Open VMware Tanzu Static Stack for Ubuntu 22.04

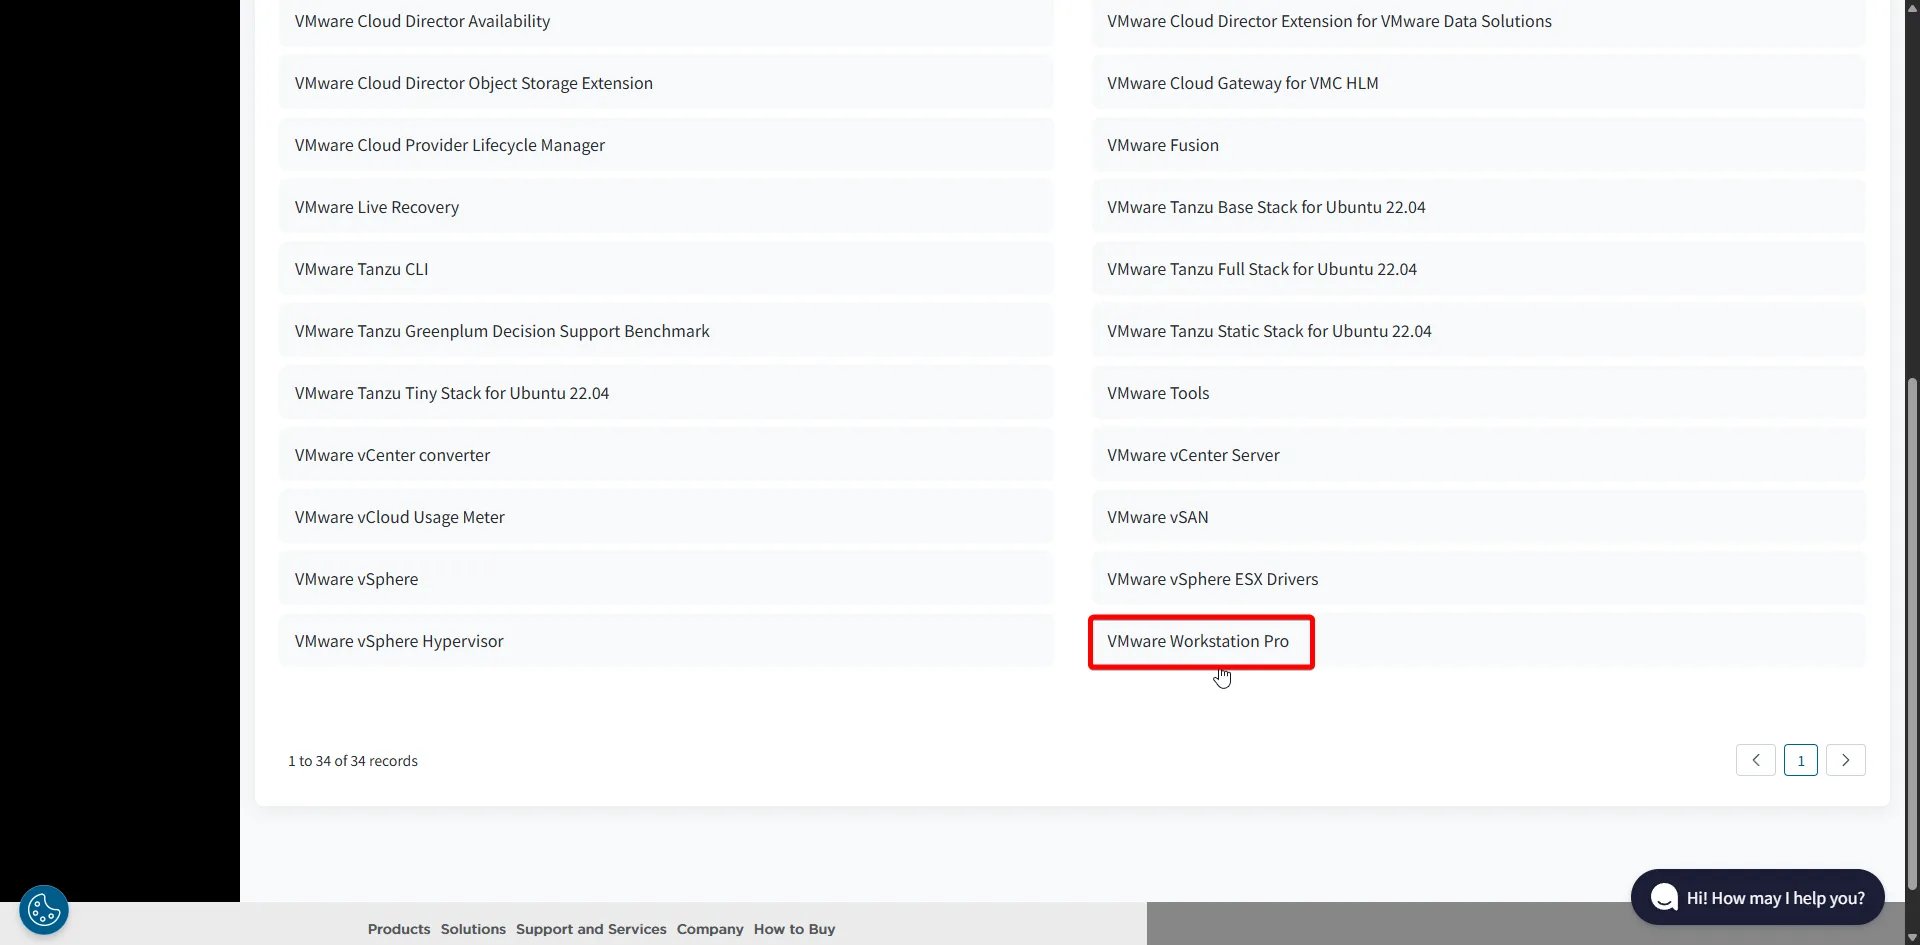pyautogui.click(x=1478, y=331)
